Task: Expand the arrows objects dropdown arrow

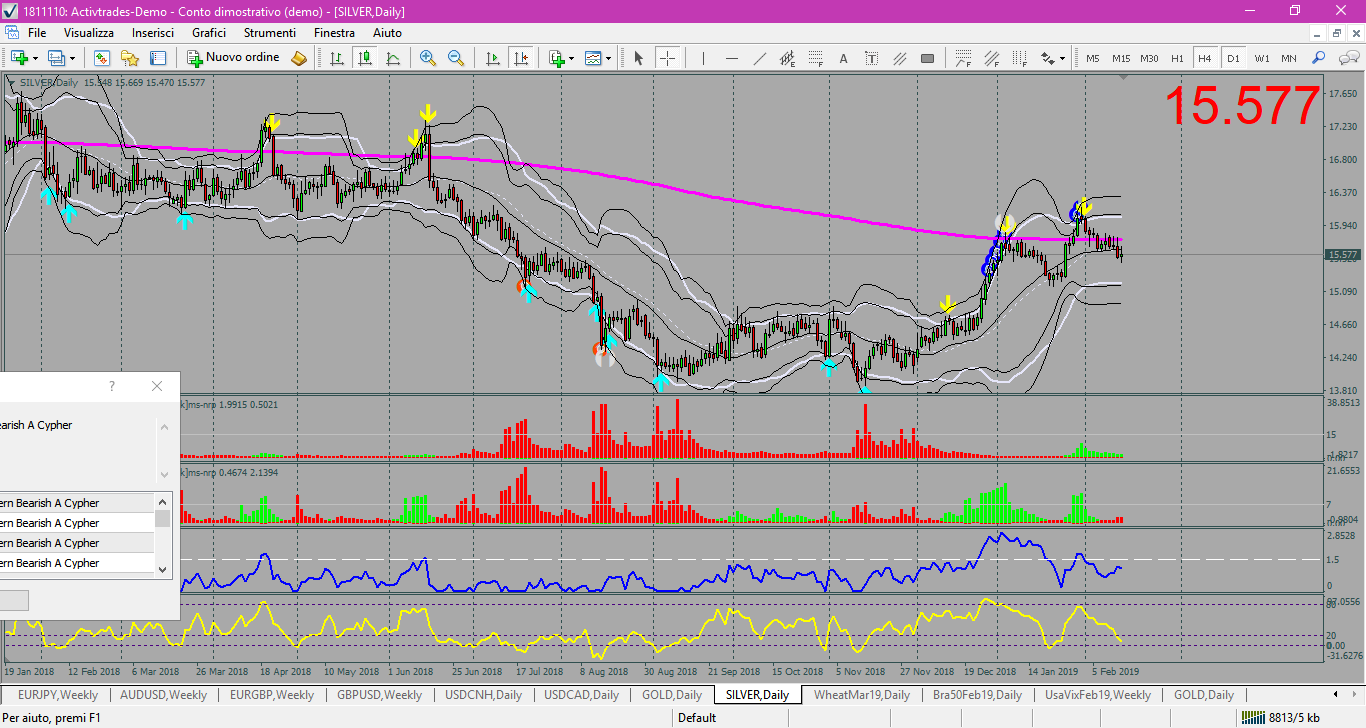Action: tap(1062, 58)
